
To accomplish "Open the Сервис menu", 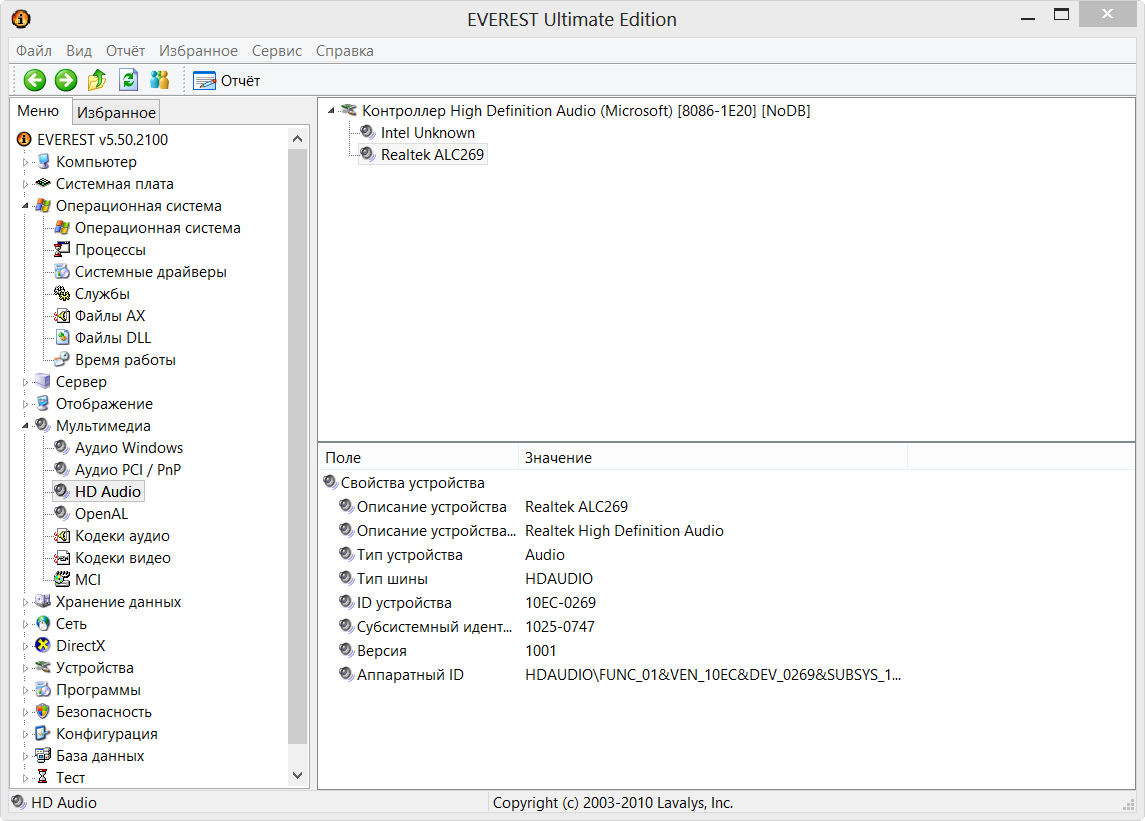I will coord(277,51).
